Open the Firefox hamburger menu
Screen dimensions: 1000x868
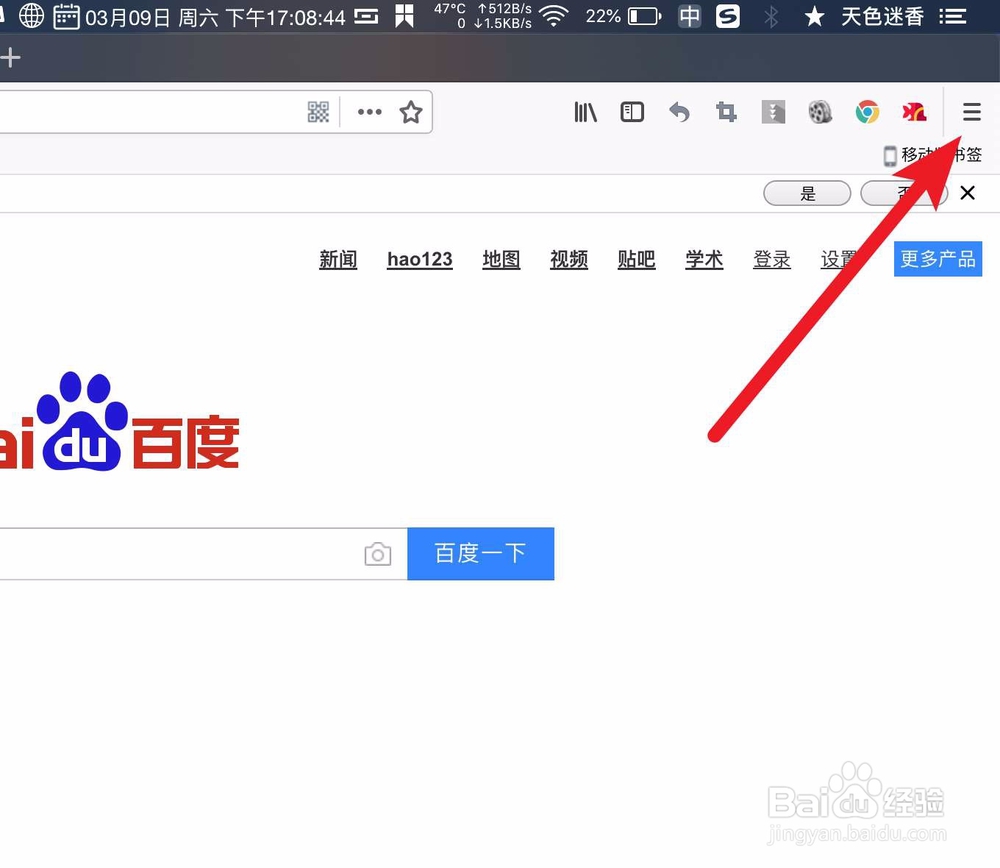click(971, 112)
